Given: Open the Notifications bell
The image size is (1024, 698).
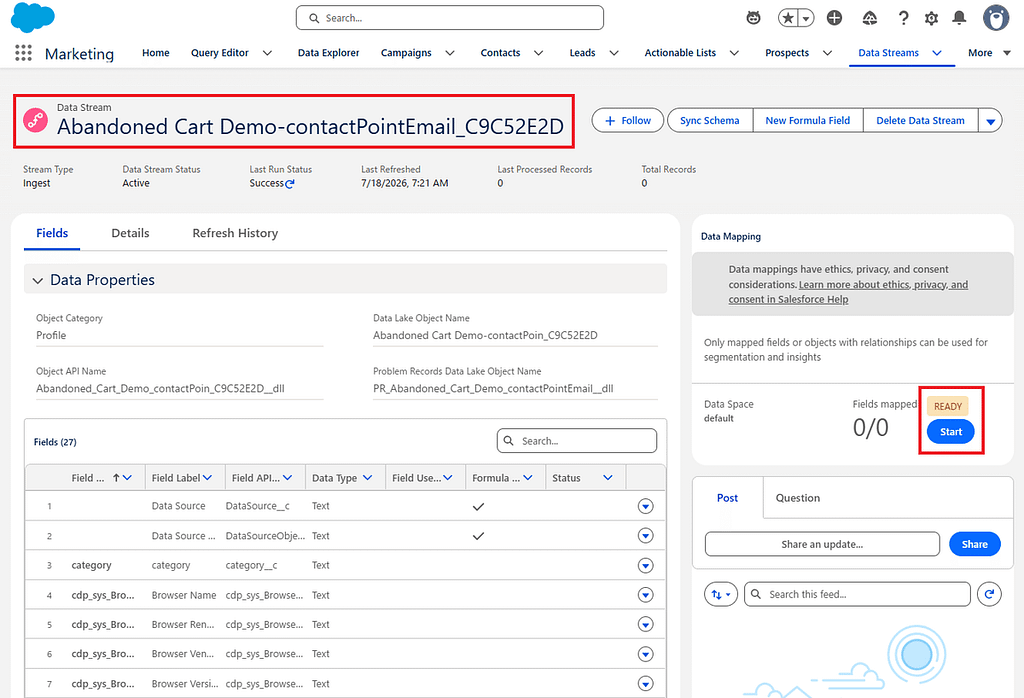Looking at the screenshot, I should 959,18.
